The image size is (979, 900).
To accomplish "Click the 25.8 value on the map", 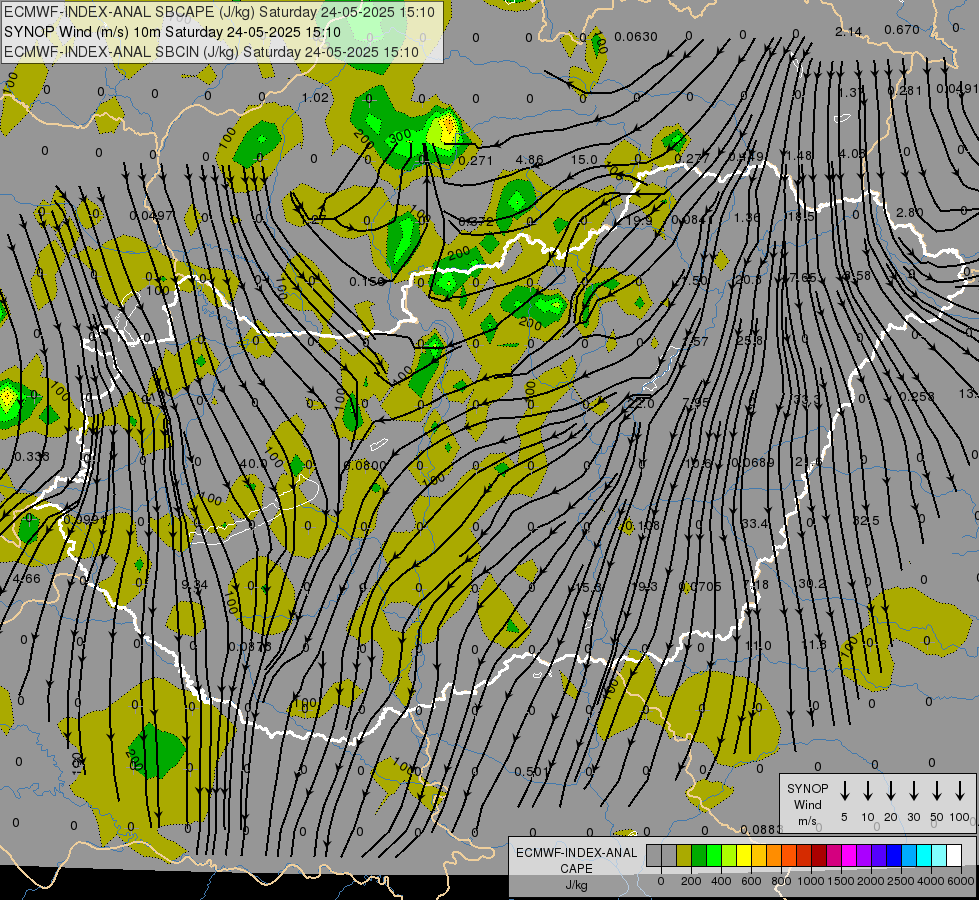I will [749, 340].
